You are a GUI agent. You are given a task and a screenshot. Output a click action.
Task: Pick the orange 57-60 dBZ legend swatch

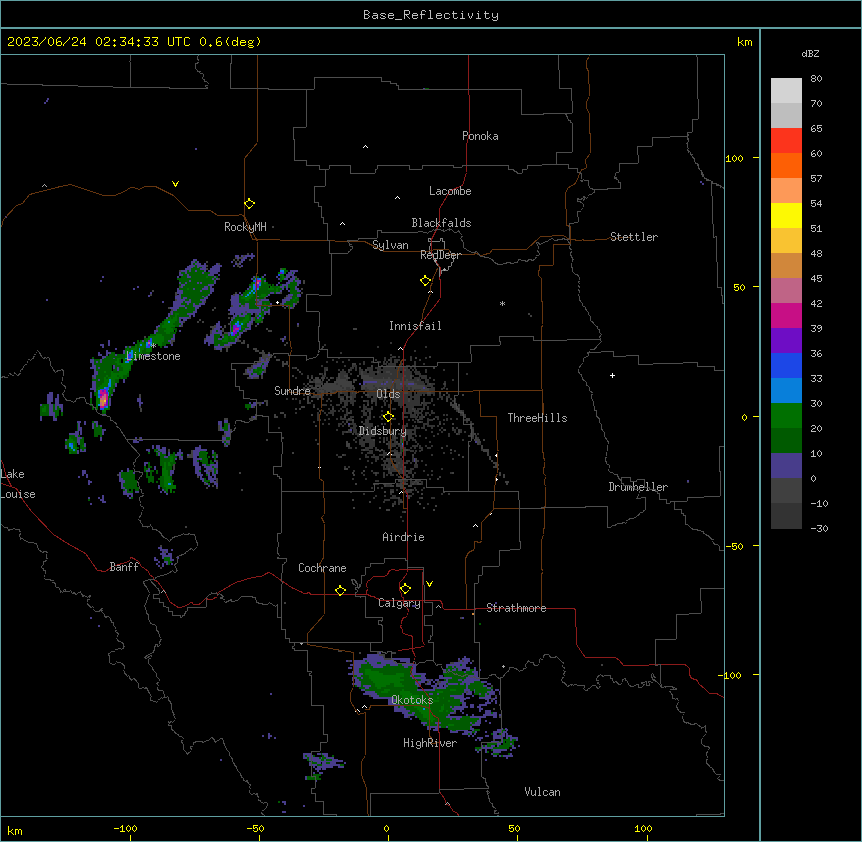pyautogui.click(x=786, y=165)
